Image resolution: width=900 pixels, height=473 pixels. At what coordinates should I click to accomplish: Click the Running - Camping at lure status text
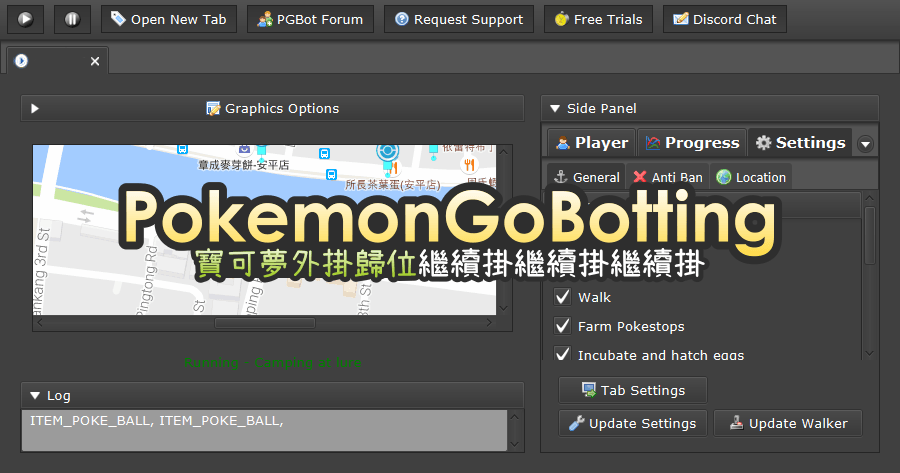[273, 363]
